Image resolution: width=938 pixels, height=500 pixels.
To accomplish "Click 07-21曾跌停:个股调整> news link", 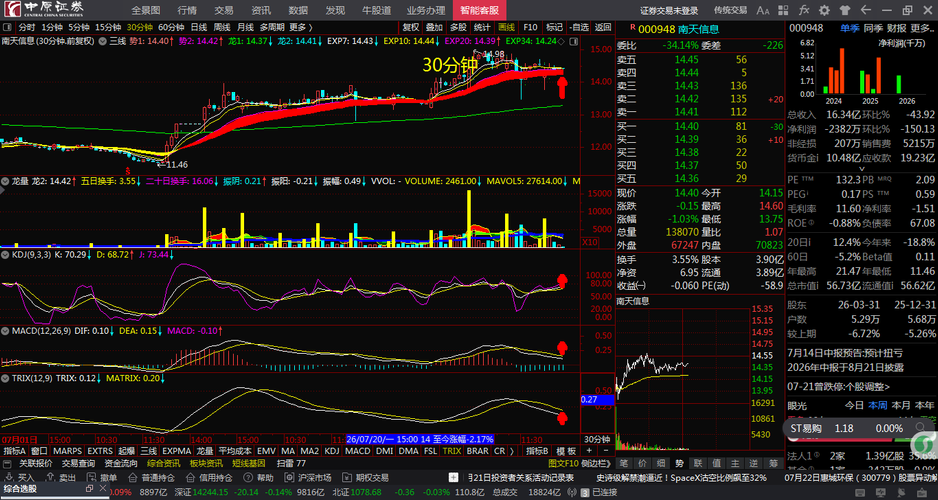I will [x=839, y=386].
